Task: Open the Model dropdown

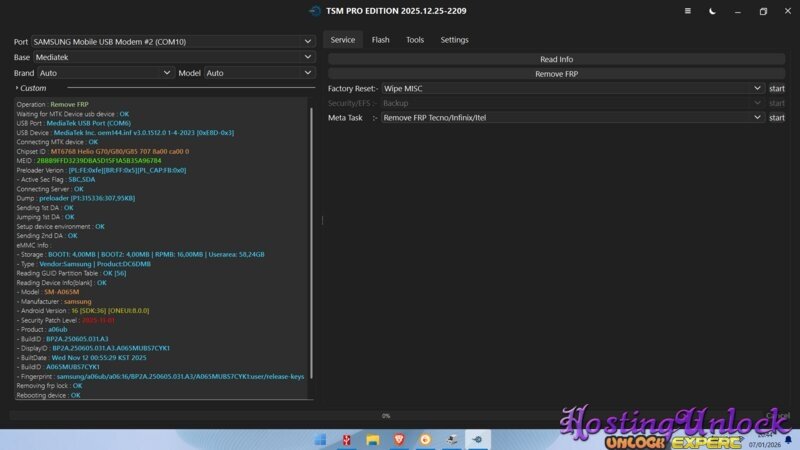Action: [x=259, y=73]
